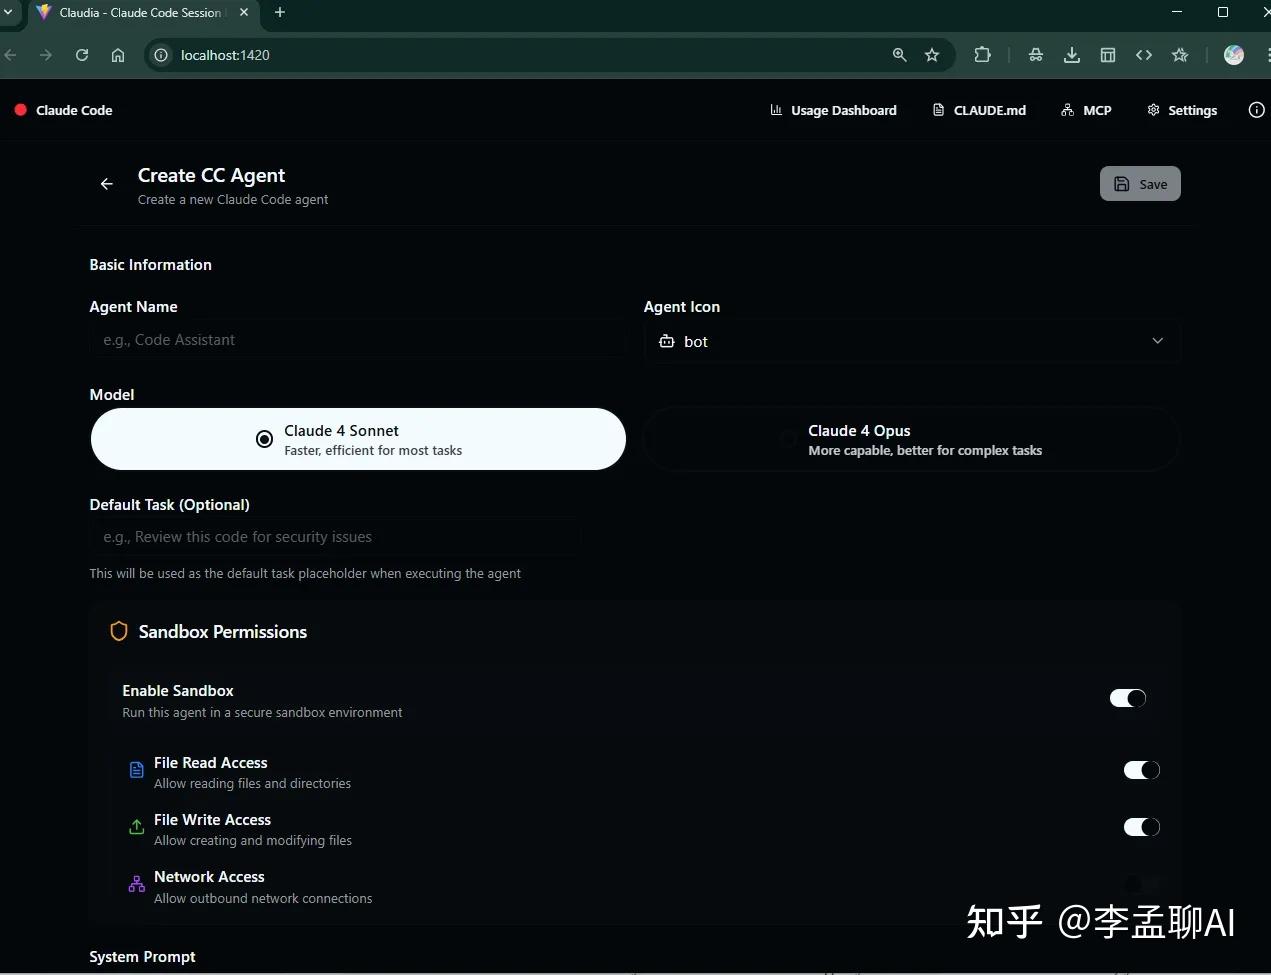Click the info icon at far top right
This screenshot has width=1271, height=975.
pyautogui.click(x=1256, y=110)
